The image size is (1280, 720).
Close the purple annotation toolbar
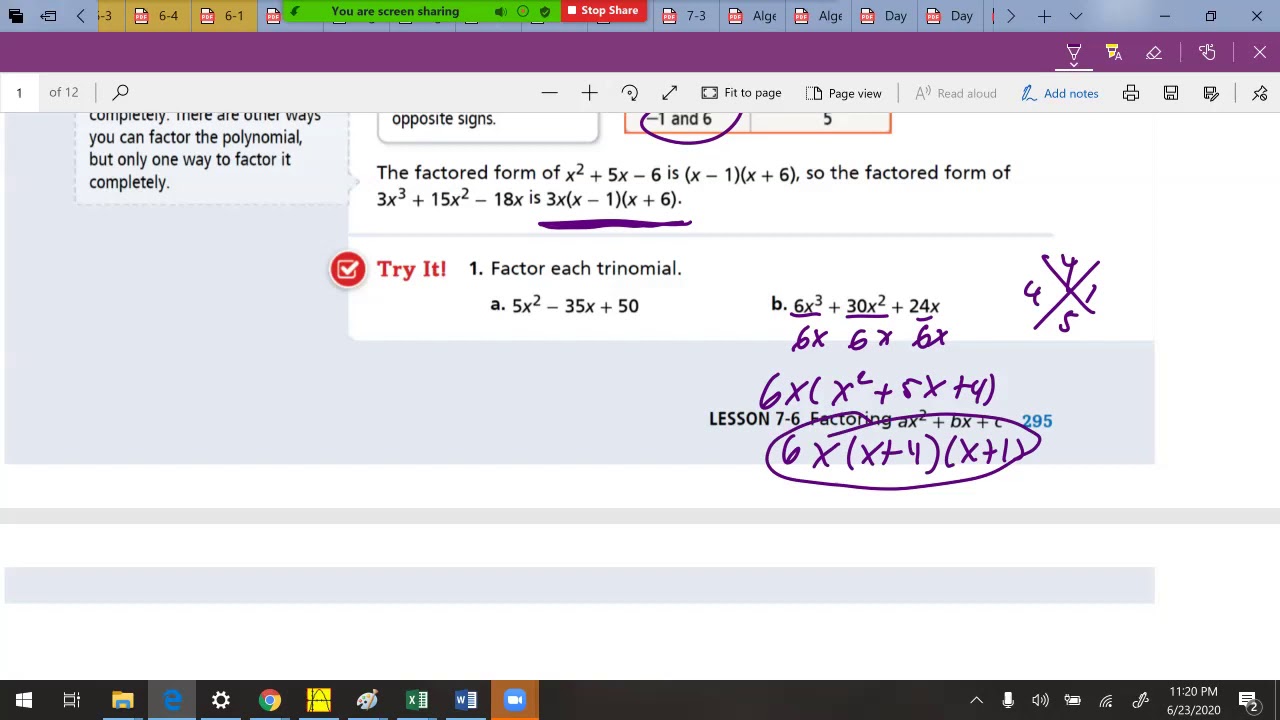(1259, 53)
